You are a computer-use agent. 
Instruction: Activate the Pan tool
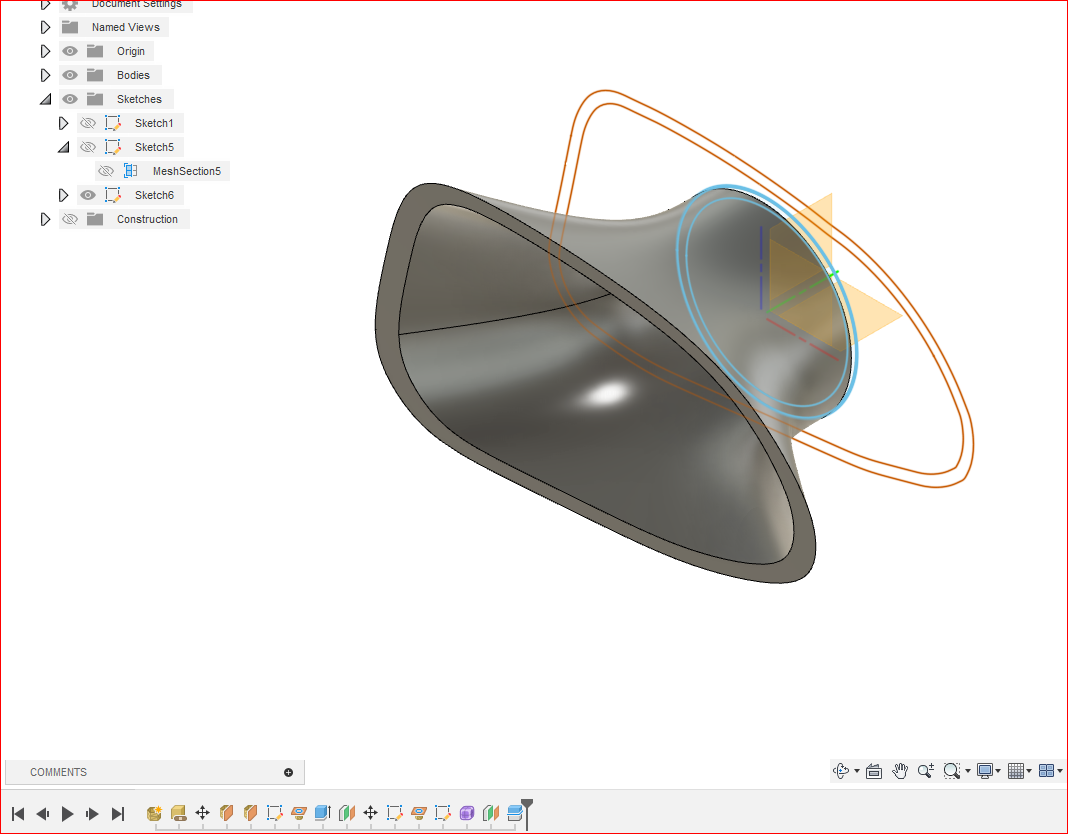[900, 770]
